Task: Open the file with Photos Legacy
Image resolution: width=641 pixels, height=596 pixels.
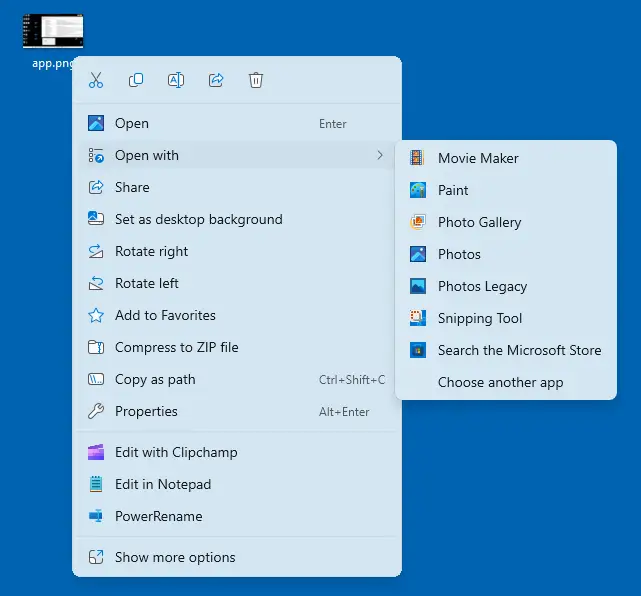Action: tap(506, 286)
